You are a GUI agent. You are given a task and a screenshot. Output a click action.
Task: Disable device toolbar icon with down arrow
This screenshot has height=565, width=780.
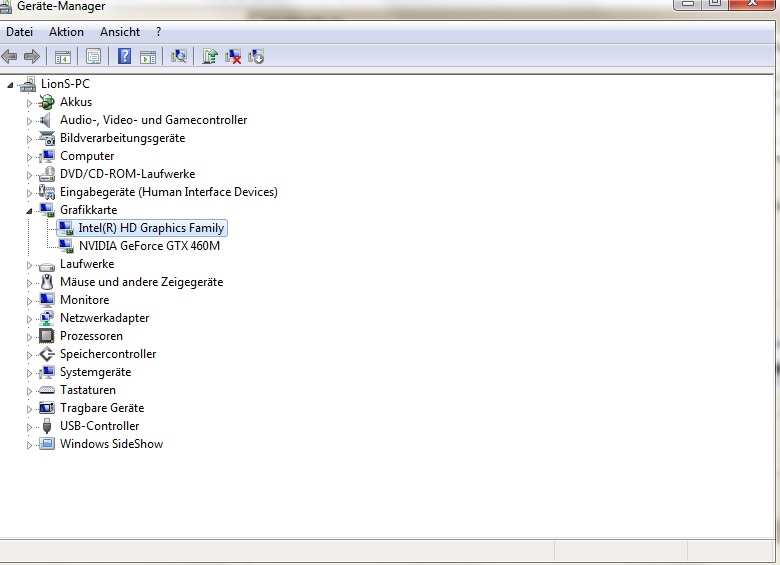coord(256,56)
